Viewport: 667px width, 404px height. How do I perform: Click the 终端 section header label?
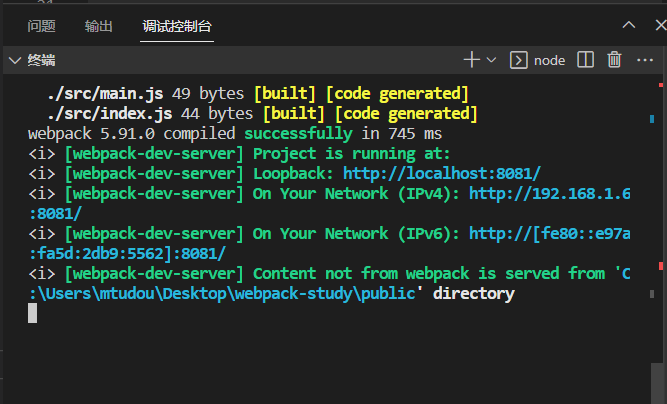pyautogui.click(x=42, y=60)
